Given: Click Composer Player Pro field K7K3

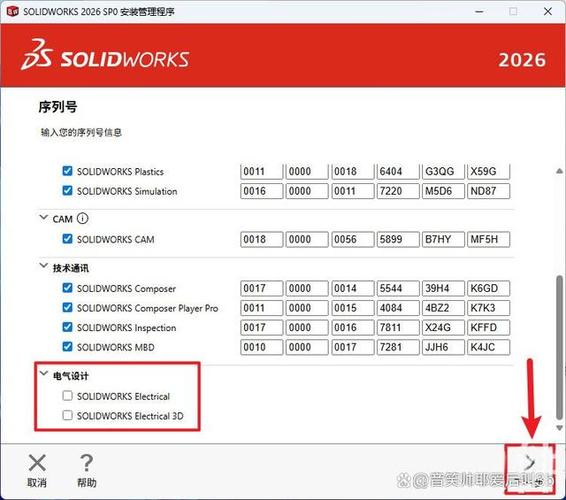Looking at the screenshot, I should 488,308.
